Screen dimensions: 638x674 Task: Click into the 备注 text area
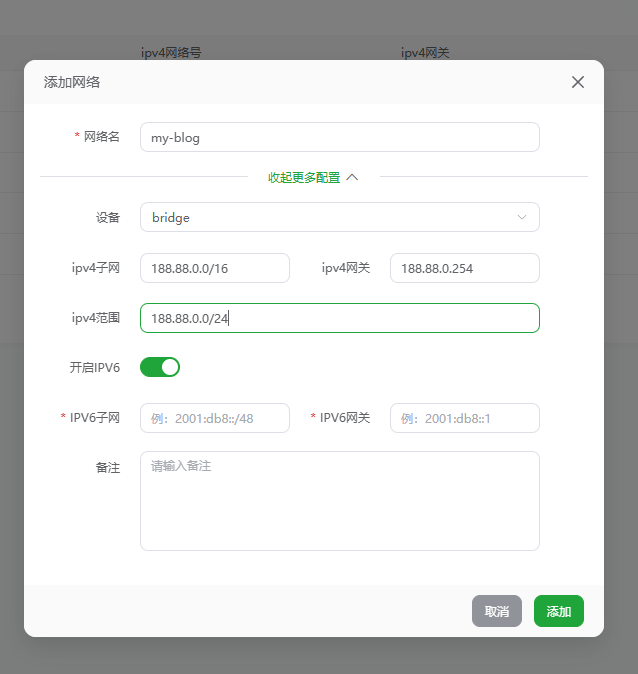[x=339, y=500]
